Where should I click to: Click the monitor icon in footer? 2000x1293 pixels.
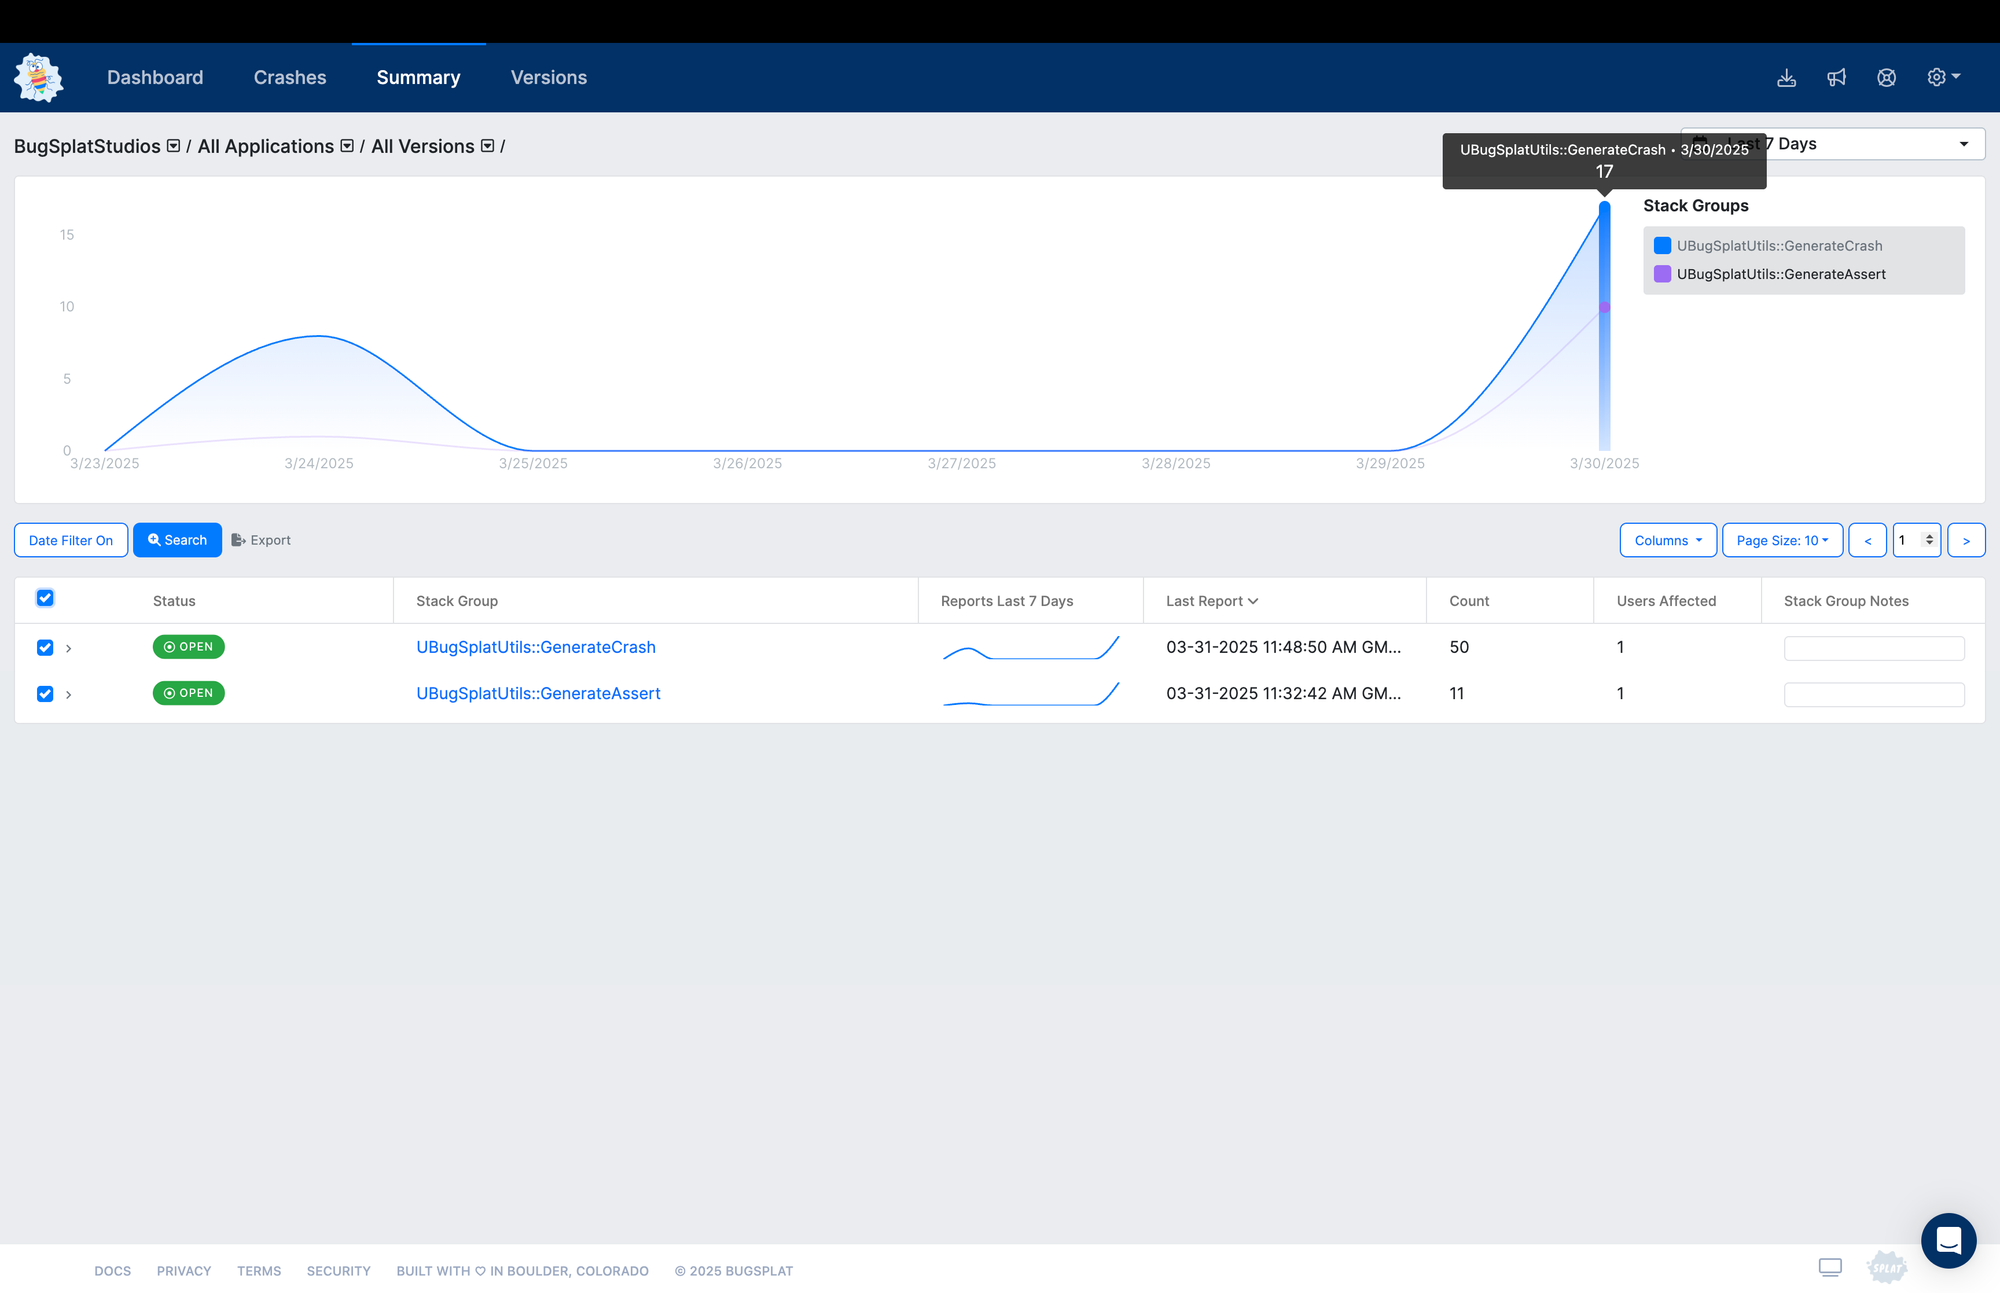1830,1268
